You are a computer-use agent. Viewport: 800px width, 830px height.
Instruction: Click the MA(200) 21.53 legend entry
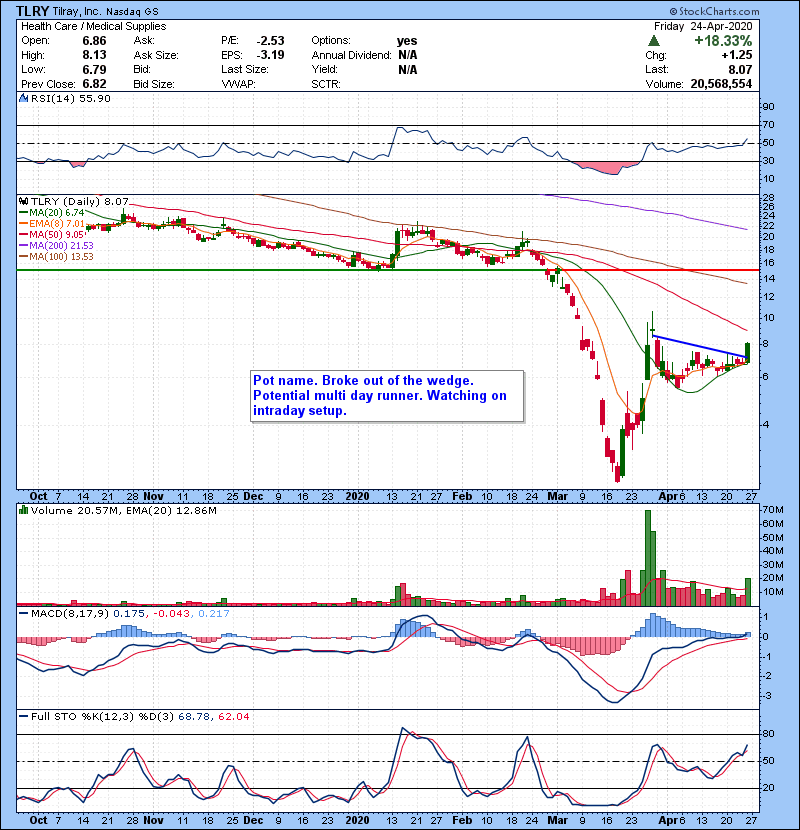tap(56, 246)
